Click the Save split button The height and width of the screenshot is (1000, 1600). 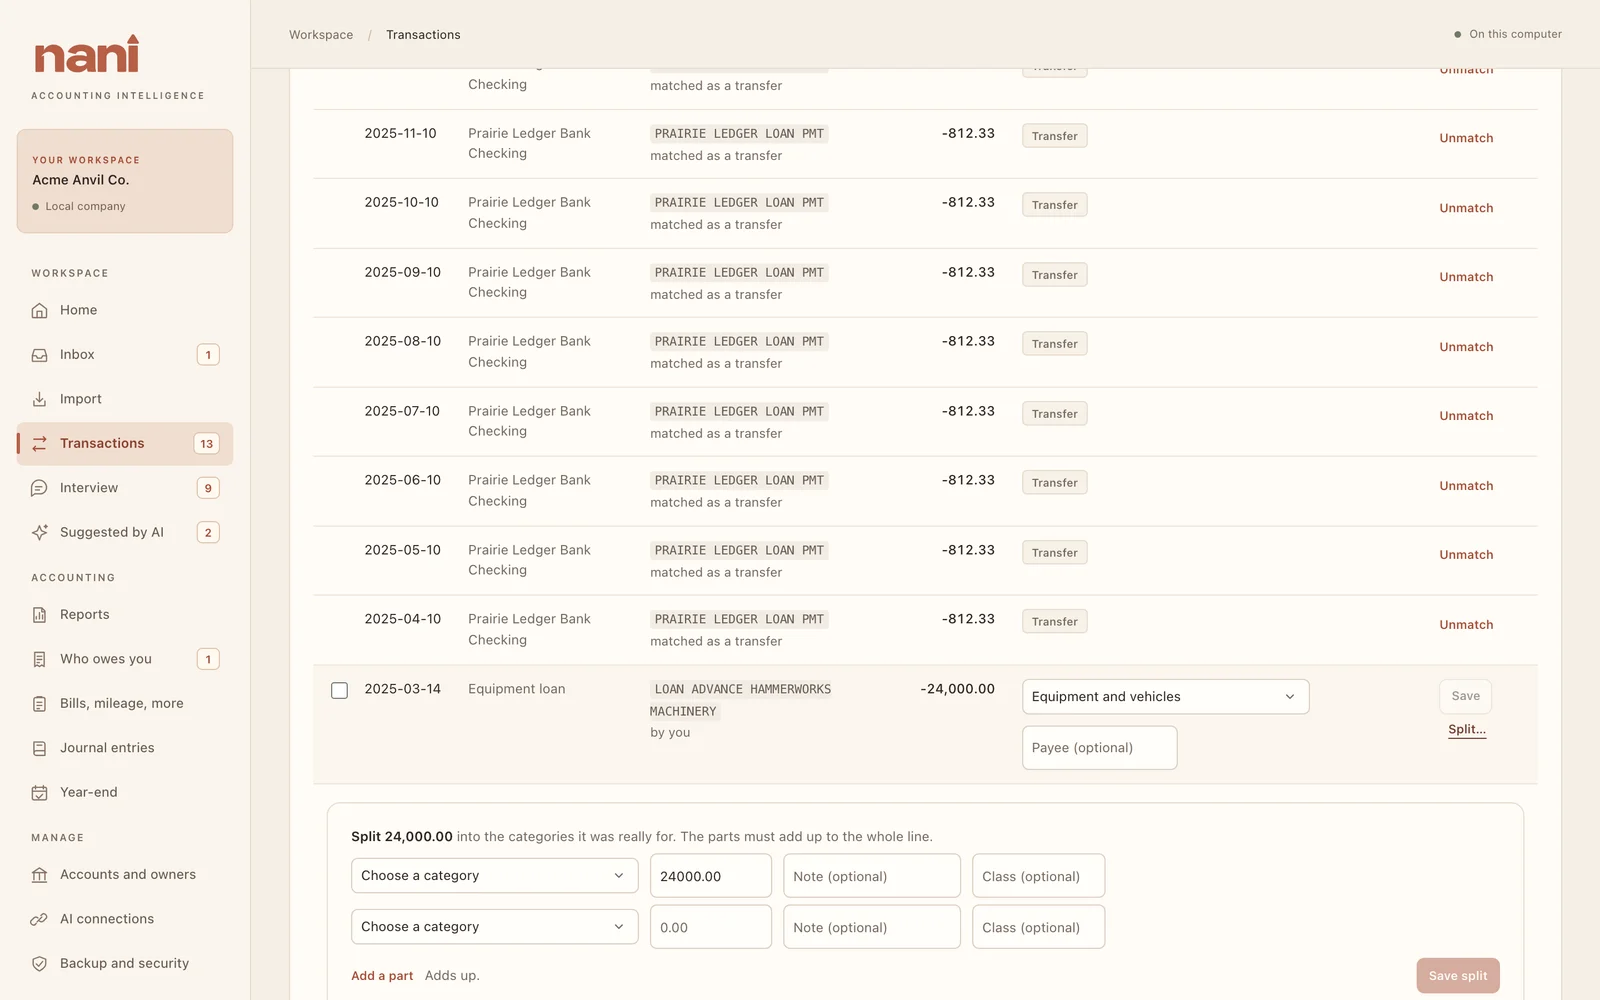click(1458, 976)
